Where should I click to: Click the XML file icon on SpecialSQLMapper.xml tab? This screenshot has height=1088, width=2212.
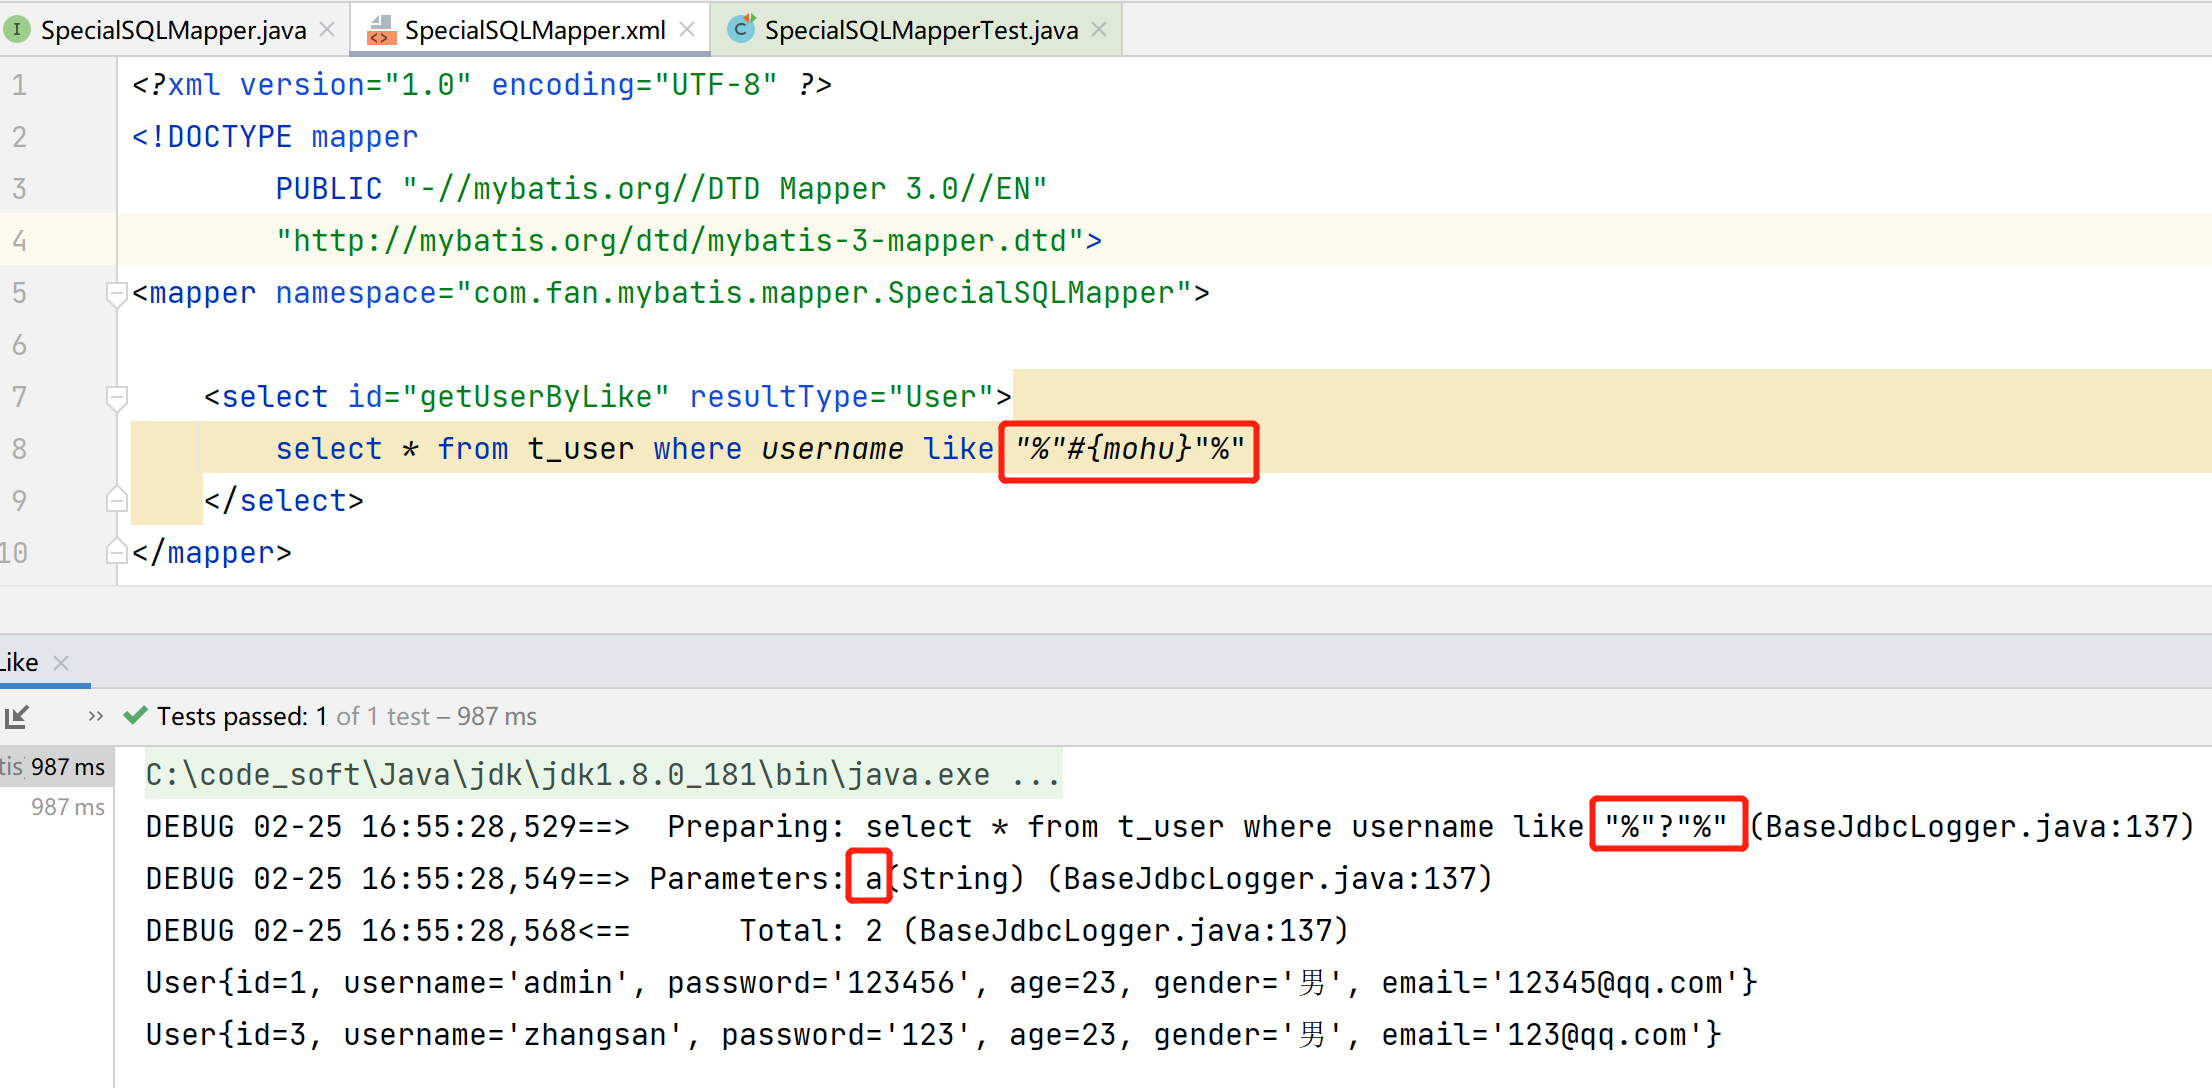(x=381, y=30)
